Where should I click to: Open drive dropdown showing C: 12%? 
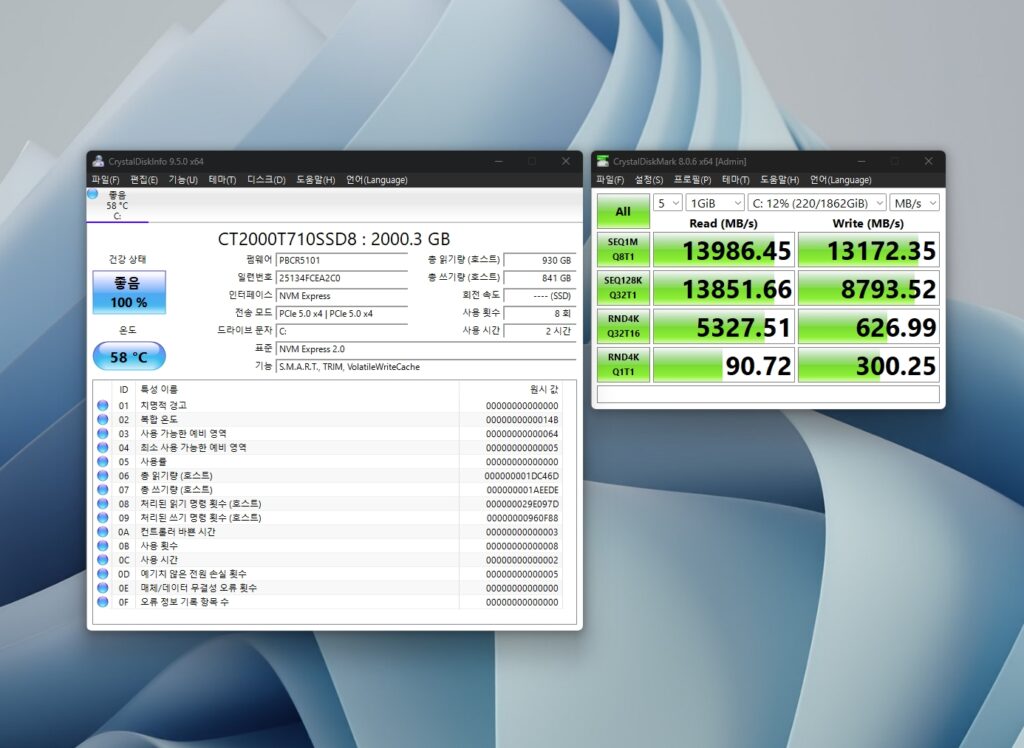coord(817,203)
